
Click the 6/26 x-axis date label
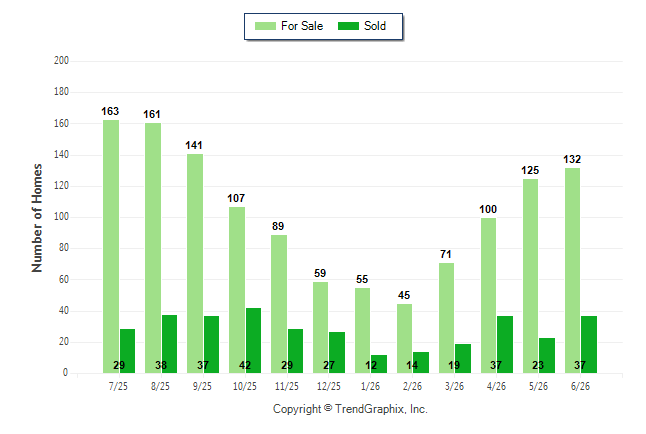[580, 387]
